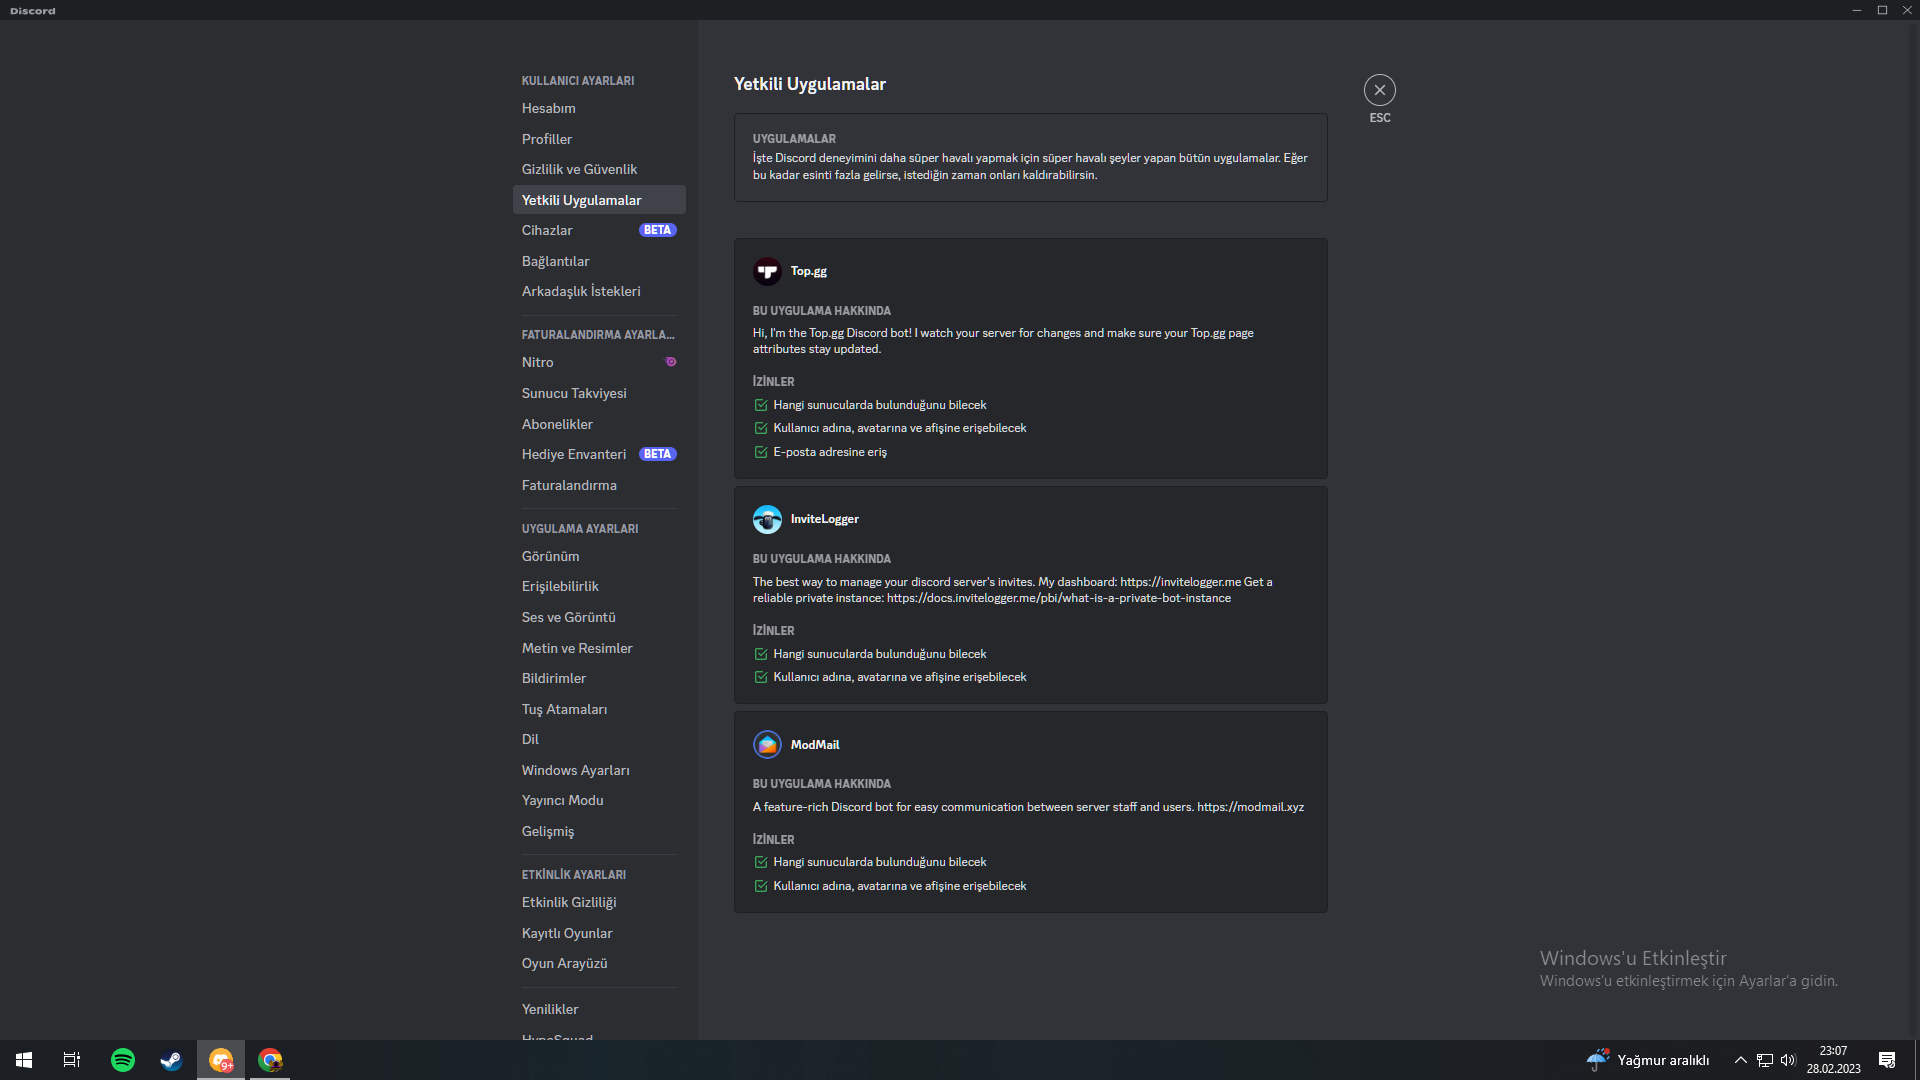Open Steam from the taskbar

tap(171, 1060)
